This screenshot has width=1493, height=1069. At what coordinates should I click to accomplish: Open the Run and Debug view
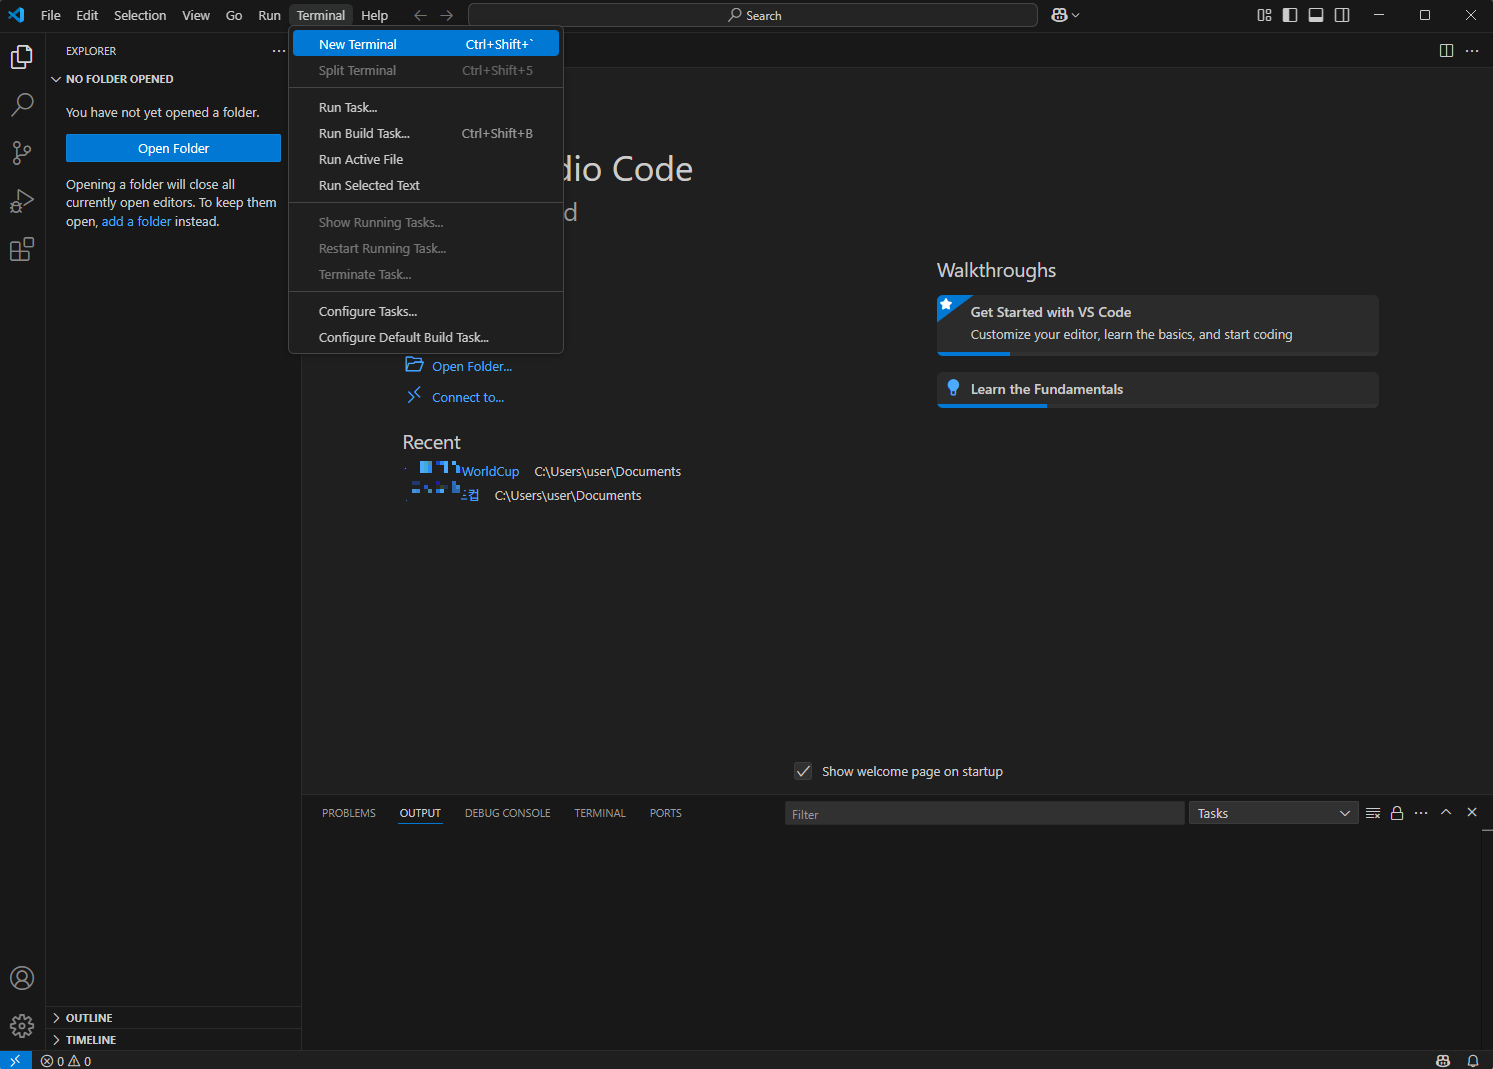[x=22, y=201]
